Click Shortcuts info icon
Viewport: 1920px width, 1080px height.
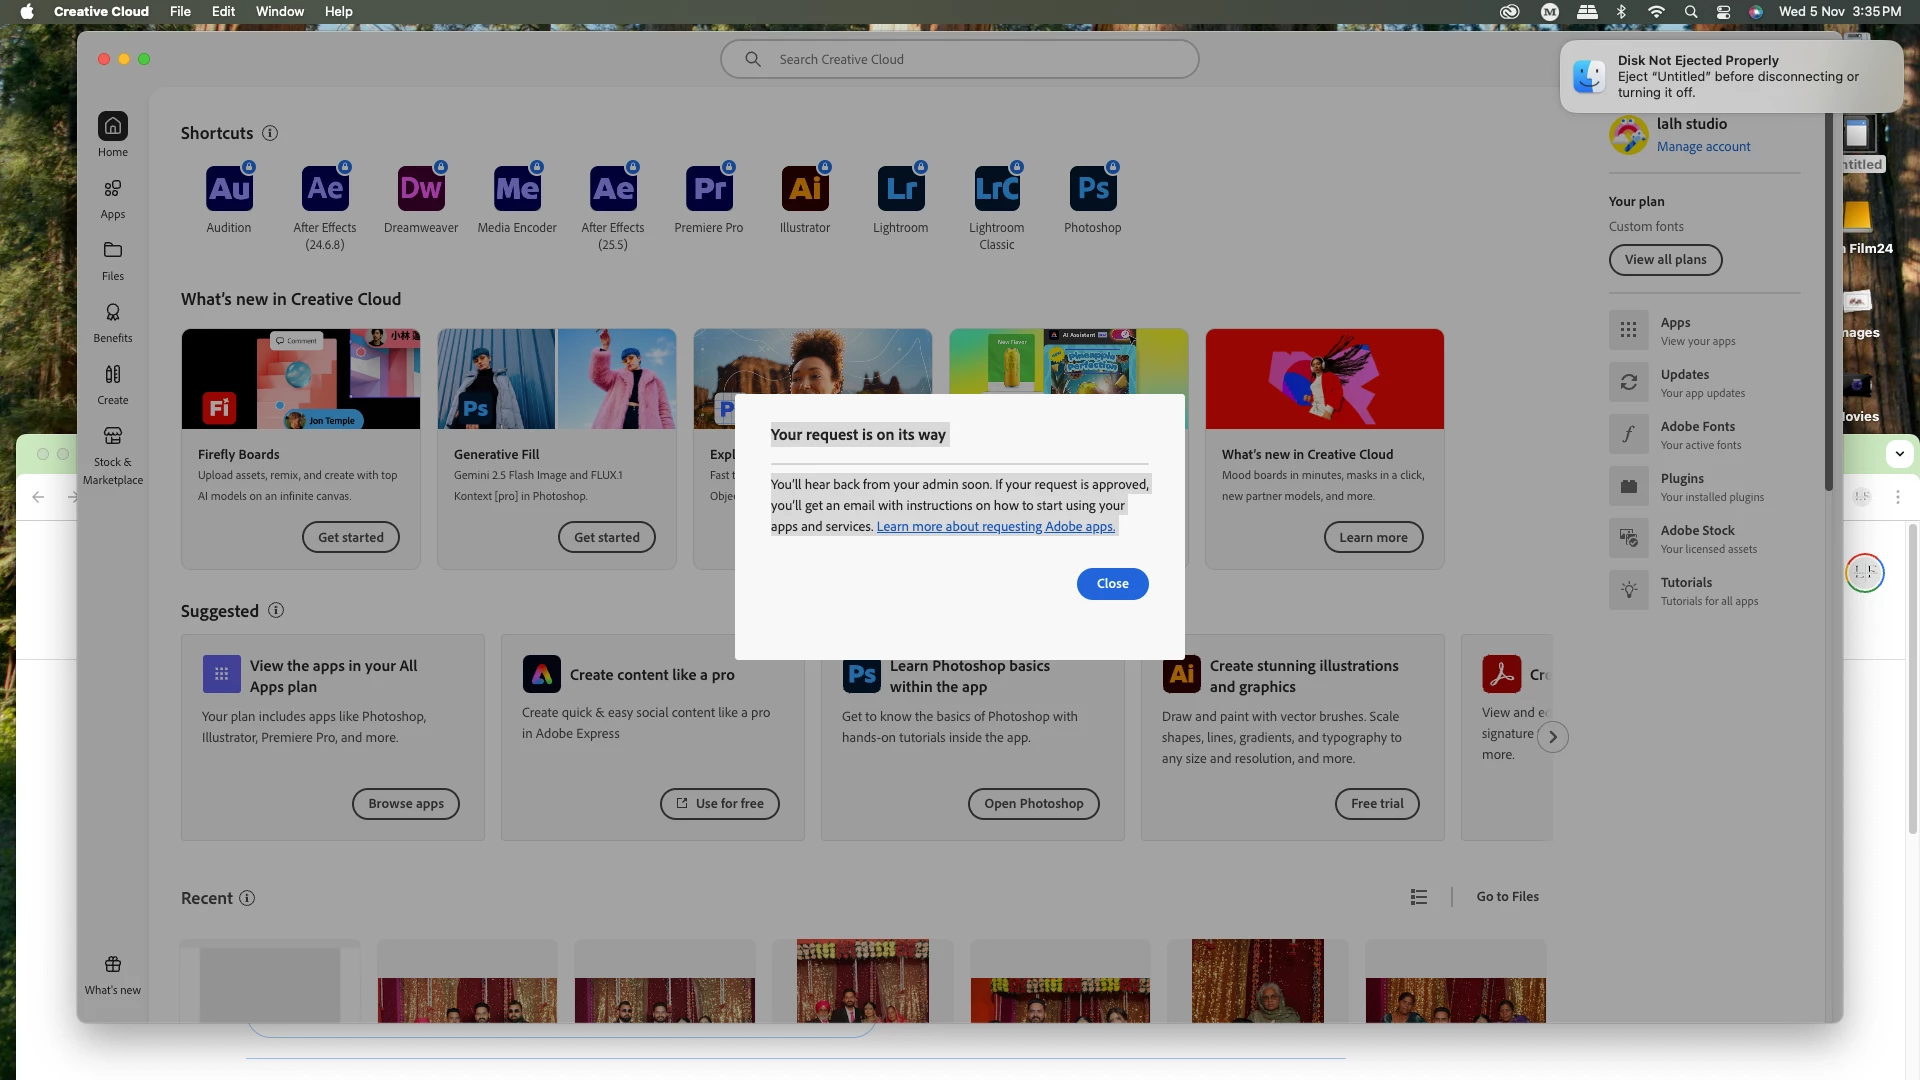click(x=270, y=133)
